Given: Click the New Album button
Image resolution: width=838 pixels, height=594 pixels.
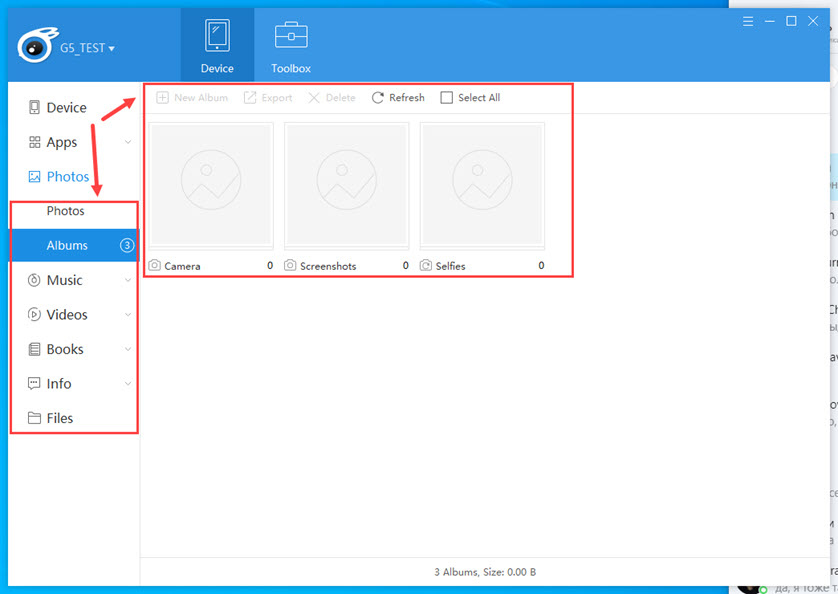Looking at the screenshot, I should tap(191, 97).
